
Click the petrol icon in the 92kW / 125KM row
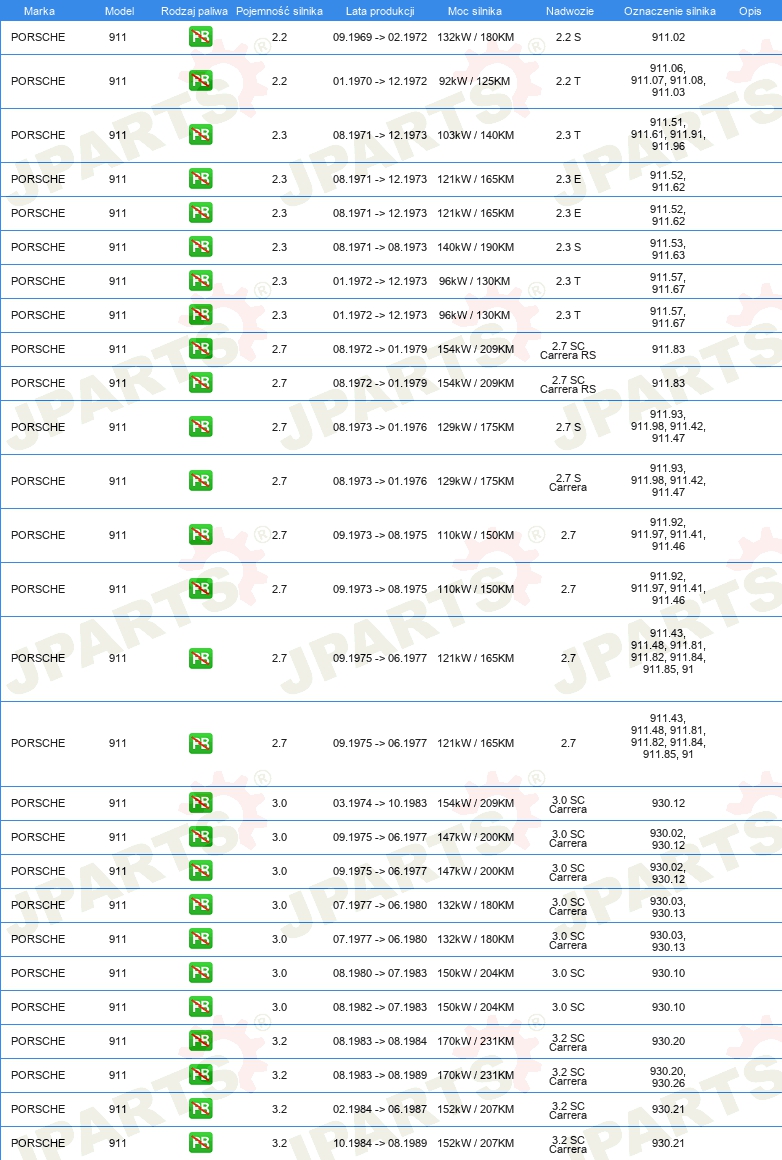tap(200, 81)
